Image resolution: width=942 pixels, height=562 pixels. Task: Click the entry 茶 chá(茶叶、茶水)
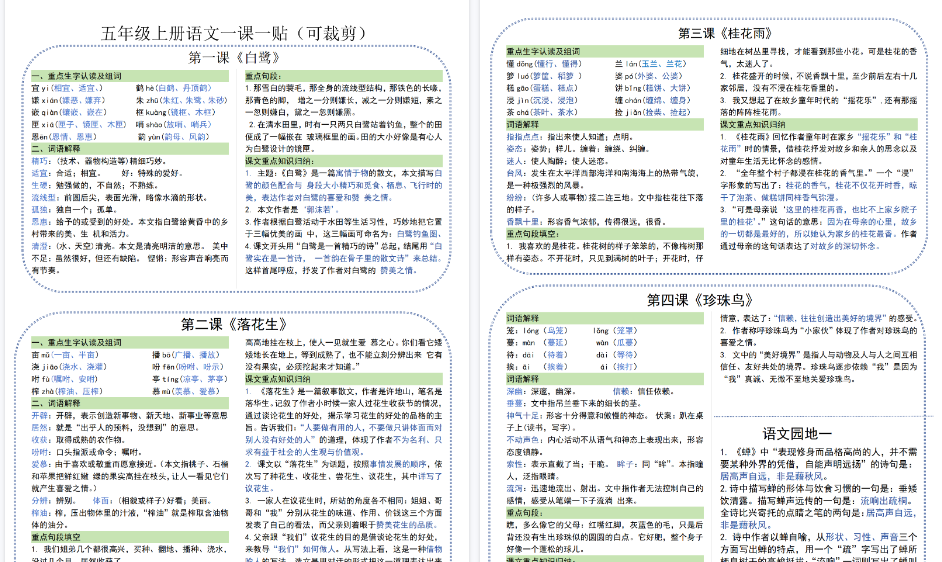pos(542,112)
